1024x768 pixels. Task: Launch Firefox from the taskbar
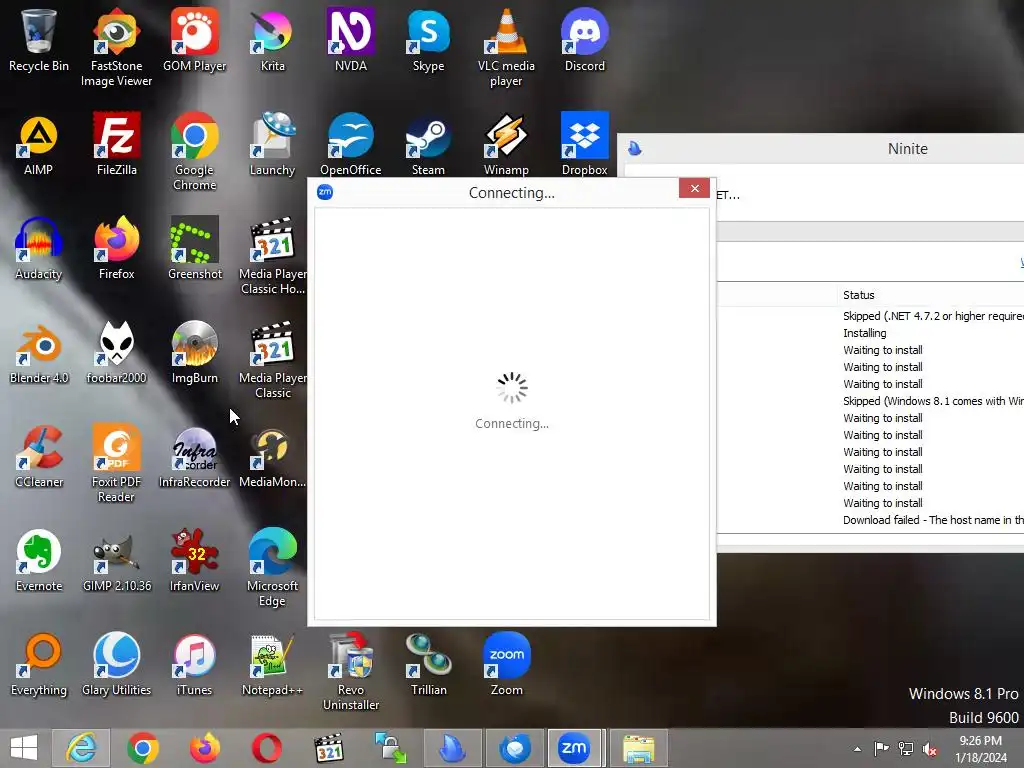coord(205,748)
